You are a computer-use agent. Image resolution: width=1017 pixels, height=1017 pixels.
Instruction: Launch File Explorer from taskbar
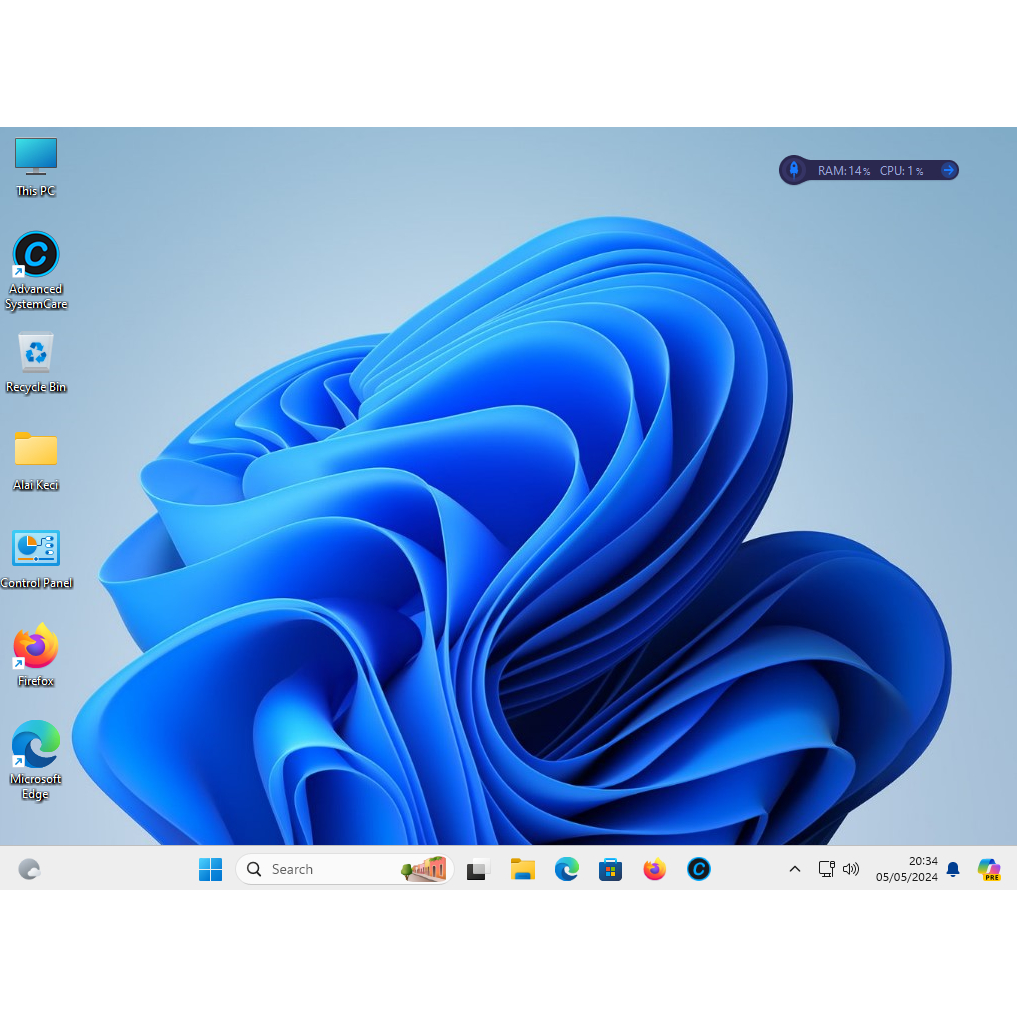coord(523,870)
